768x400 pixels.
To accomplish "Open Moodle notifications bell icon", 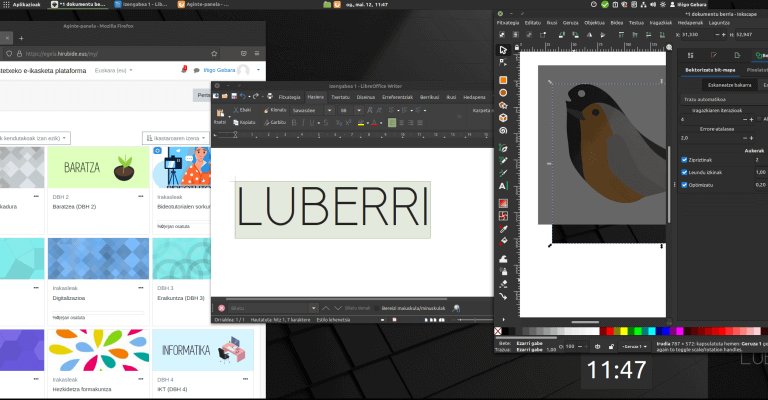I will click(183, 70).
